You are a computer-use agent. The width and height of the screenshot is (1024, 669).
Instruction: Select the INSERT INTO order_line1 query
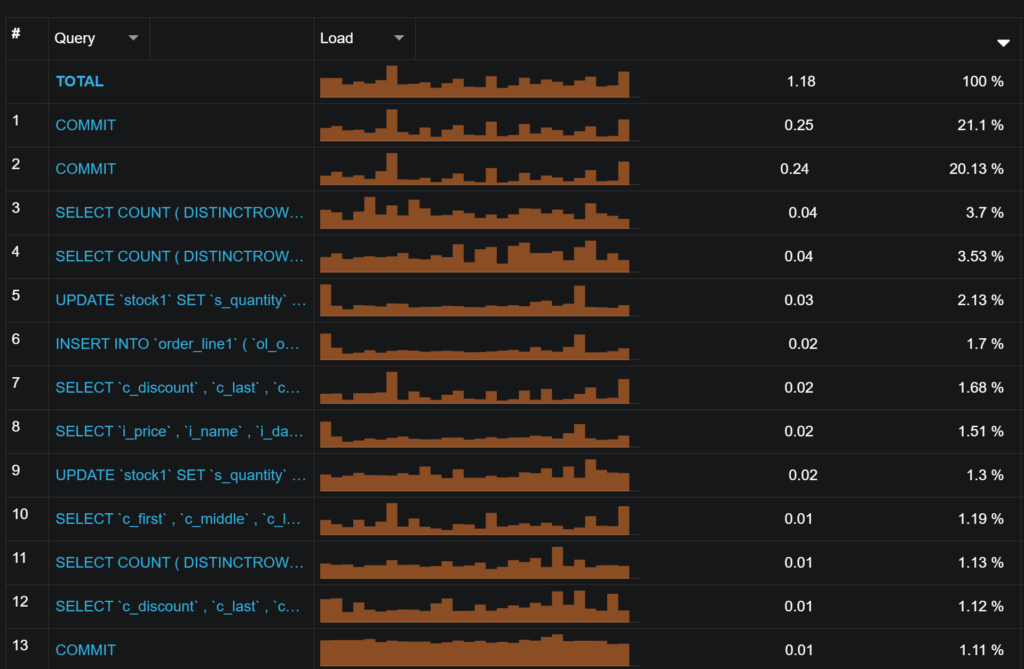[x=180, y=343]
